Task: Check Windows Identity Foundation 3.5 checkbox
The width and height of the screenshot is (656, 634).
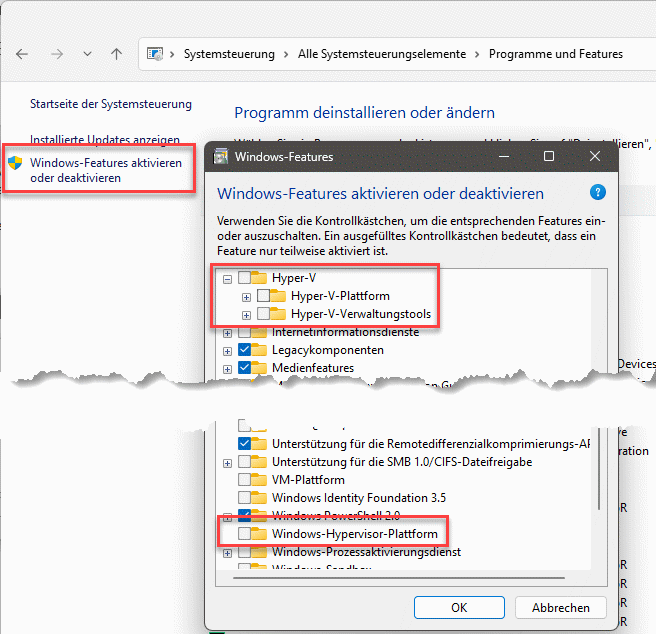Action: [x=244, y=498]
